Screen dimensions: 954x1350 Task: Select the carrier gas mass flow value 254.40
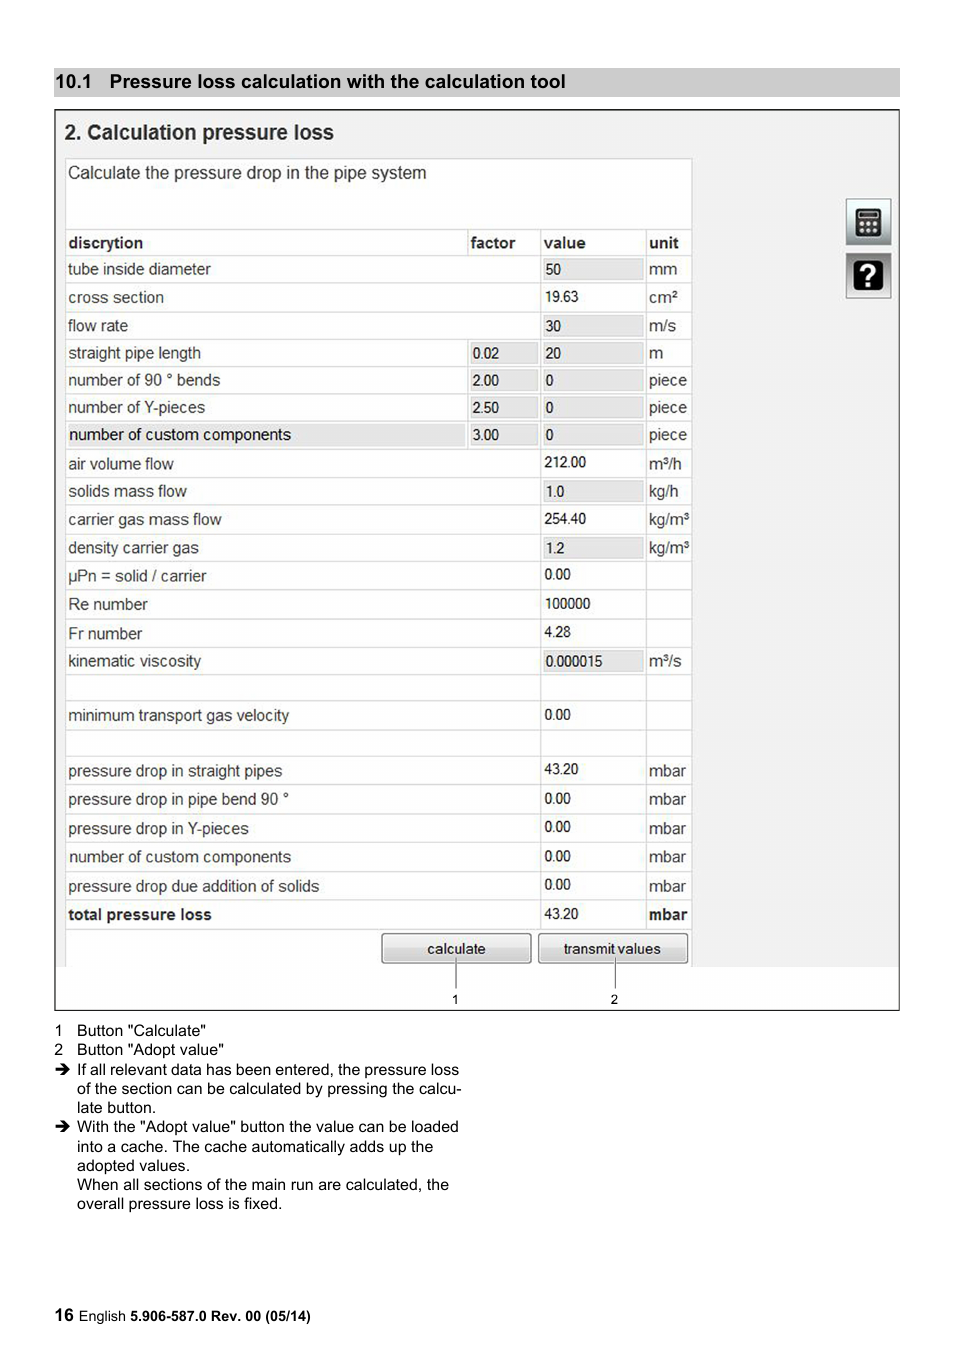pos(565,519)
